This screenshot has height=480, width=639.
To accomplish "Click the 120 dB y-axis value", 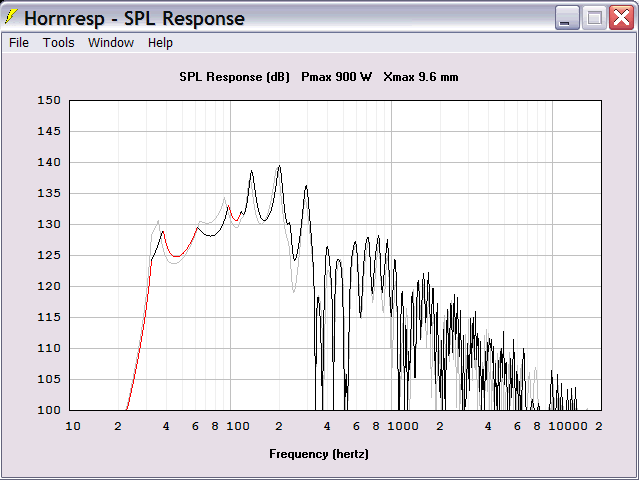I will pos(49,286).
